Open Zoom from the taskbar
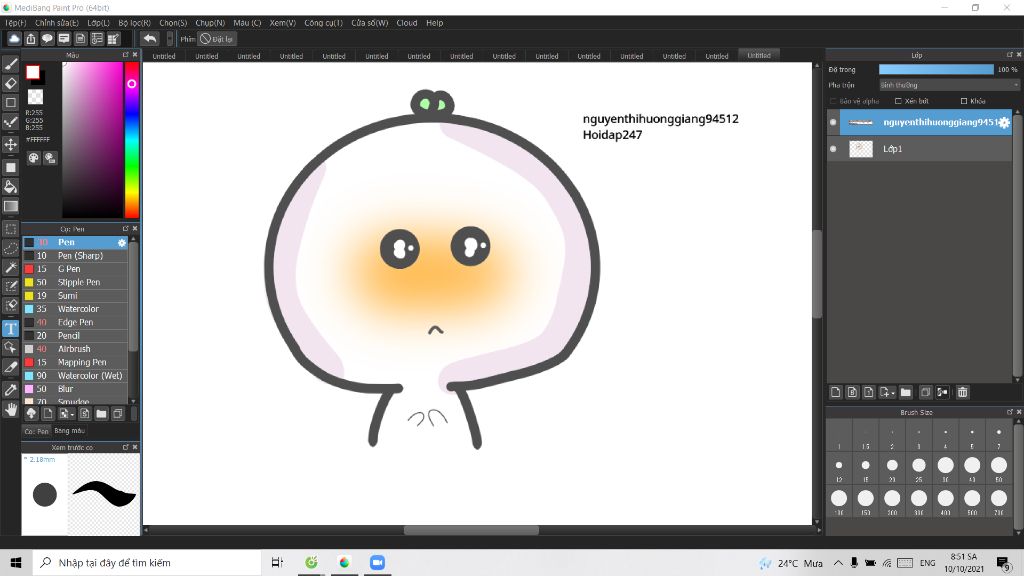This screenshot has width=1024, height=576. (x=377, y=562)
